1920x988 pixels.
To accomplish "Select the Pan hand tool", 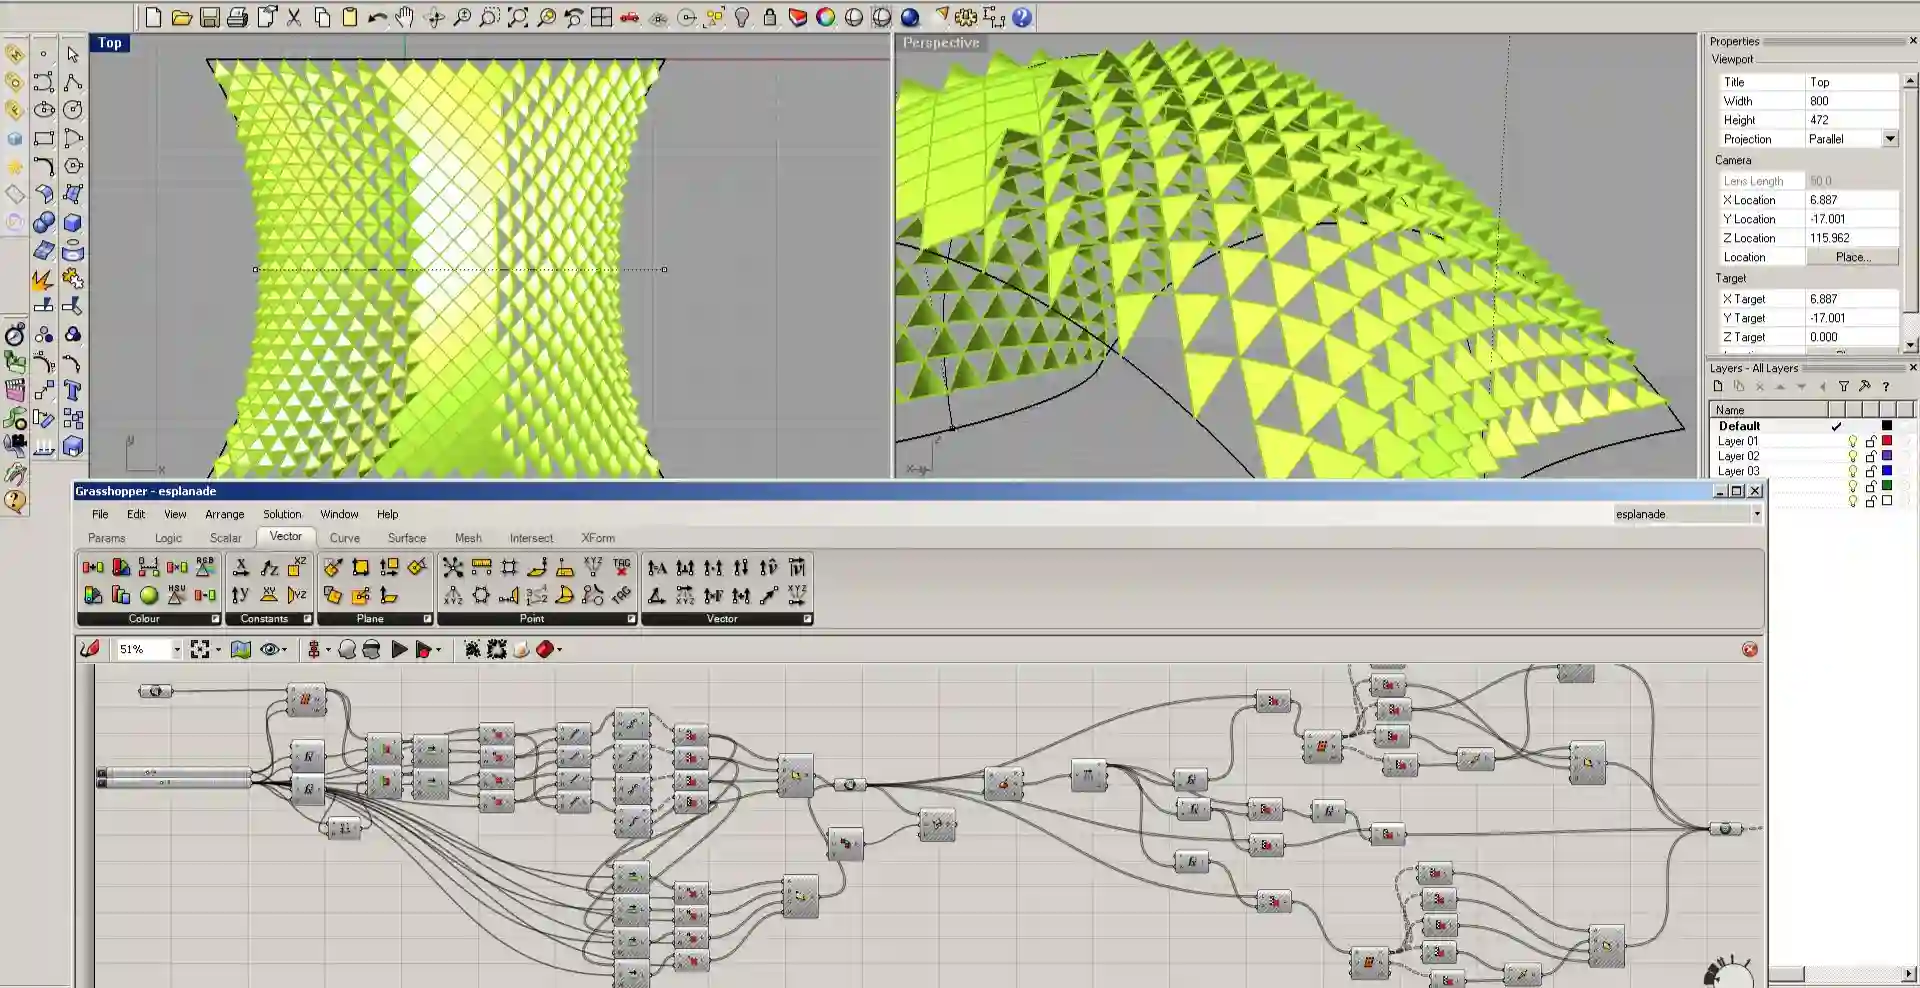I will [404, 17].
